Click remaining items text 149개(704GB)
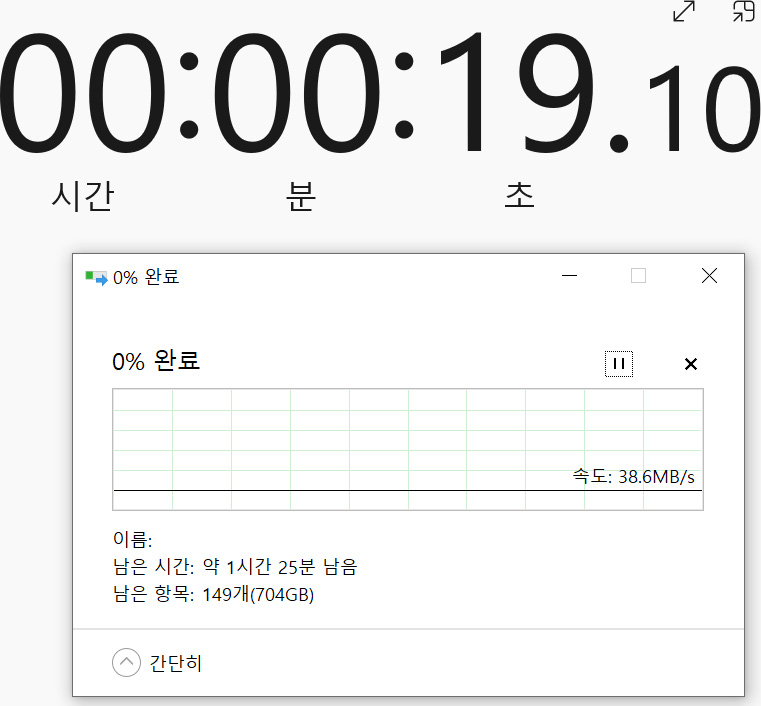Screen dimensions: 761x706 point(258,594)
